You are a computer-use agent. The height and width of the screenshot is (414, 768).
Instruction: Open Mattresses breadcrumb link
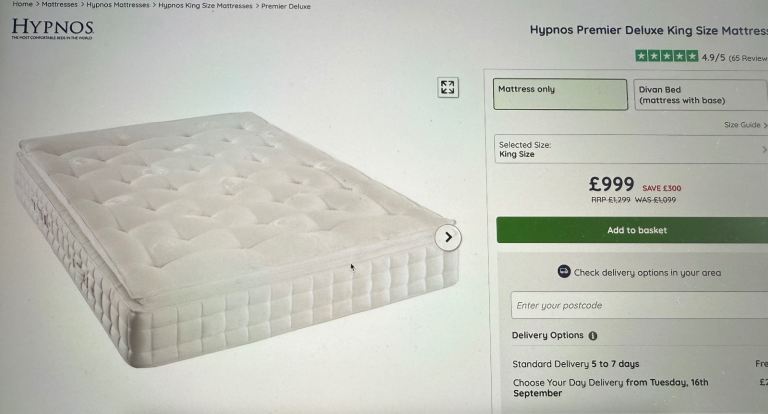(x=59, y=4)
